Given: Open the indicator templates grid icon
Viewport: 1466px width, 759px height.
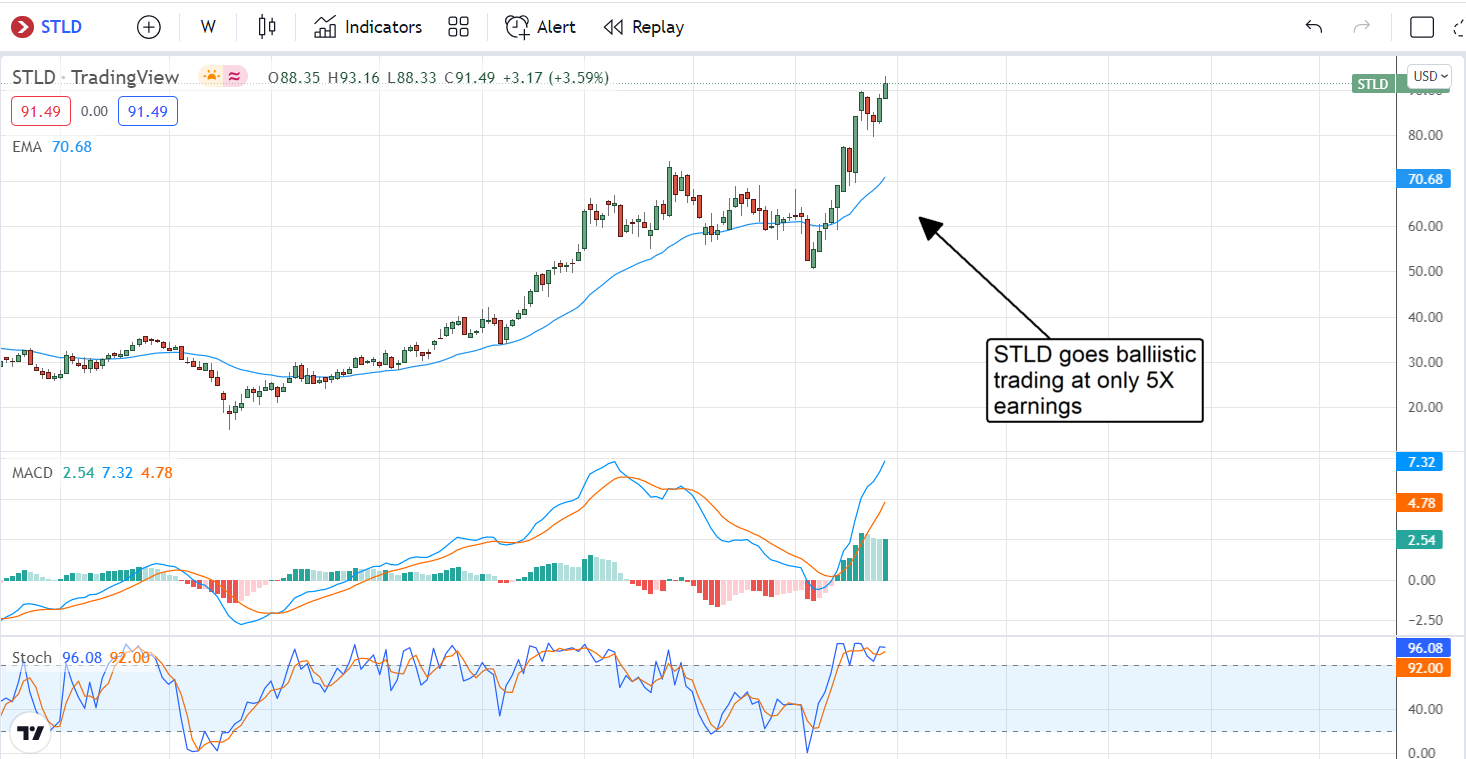Looking at the screenshot, I should [x=459, y=27].
